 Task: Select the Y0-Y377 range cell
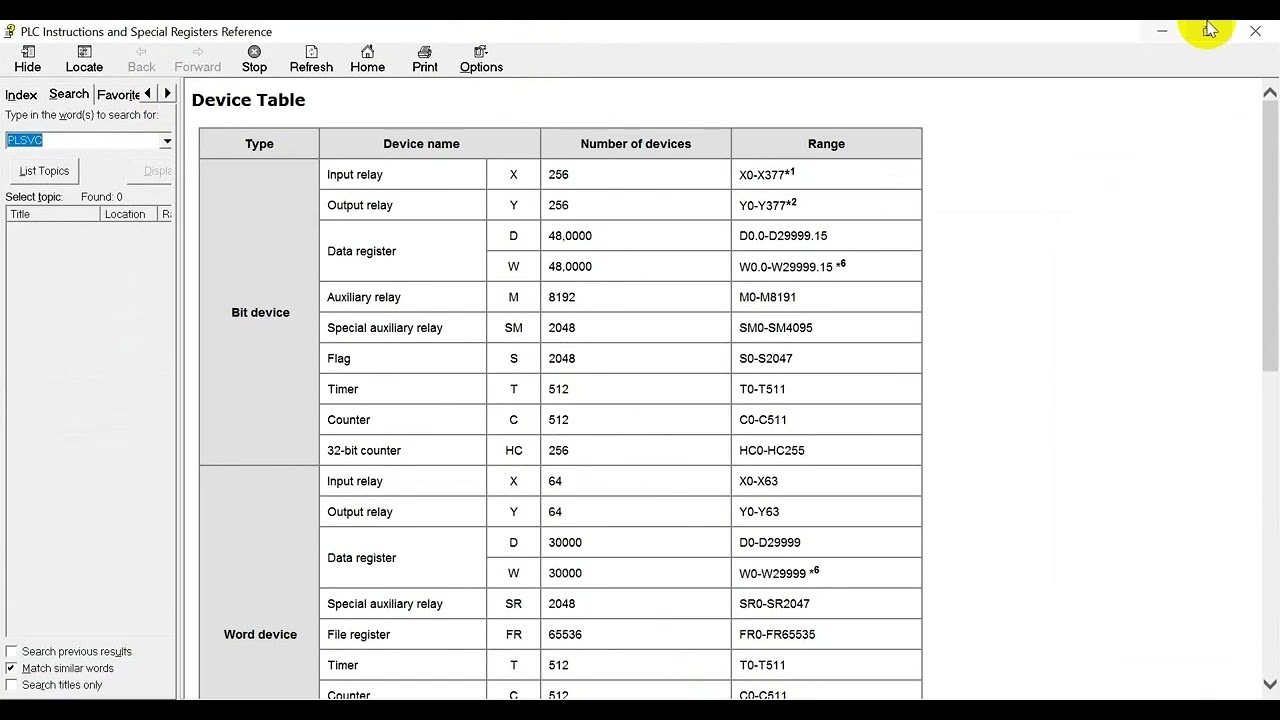pyautogui.click(x=826, y=205)
